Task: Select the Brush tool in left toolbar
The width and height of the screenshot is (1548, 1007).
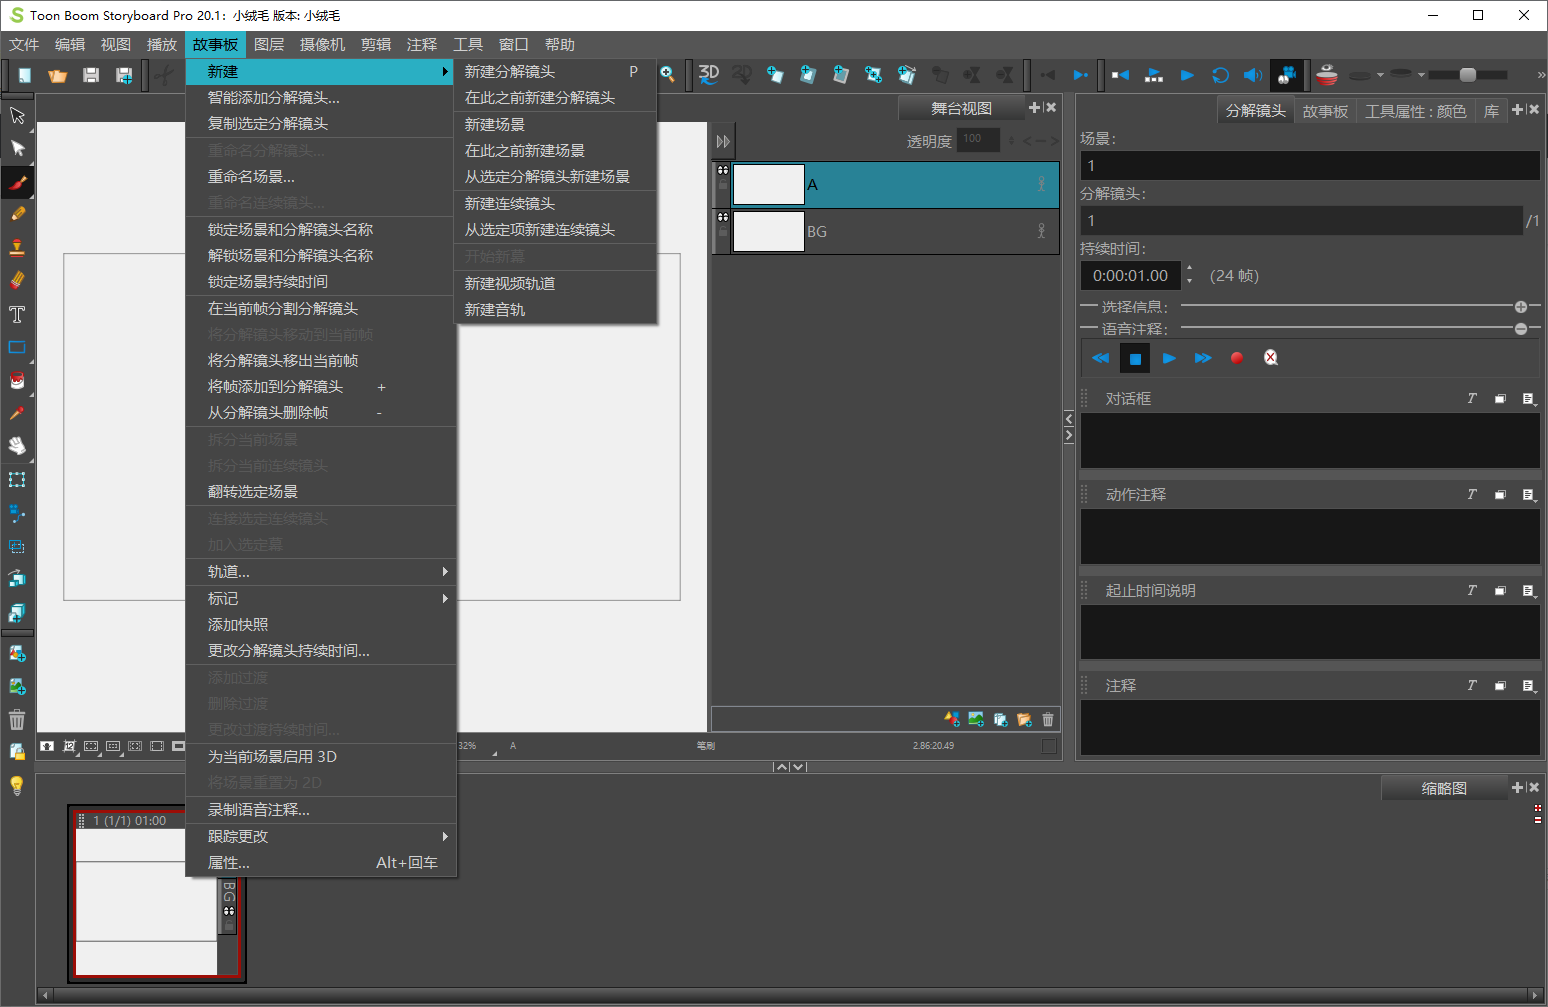Action: [x=17, y=182]
